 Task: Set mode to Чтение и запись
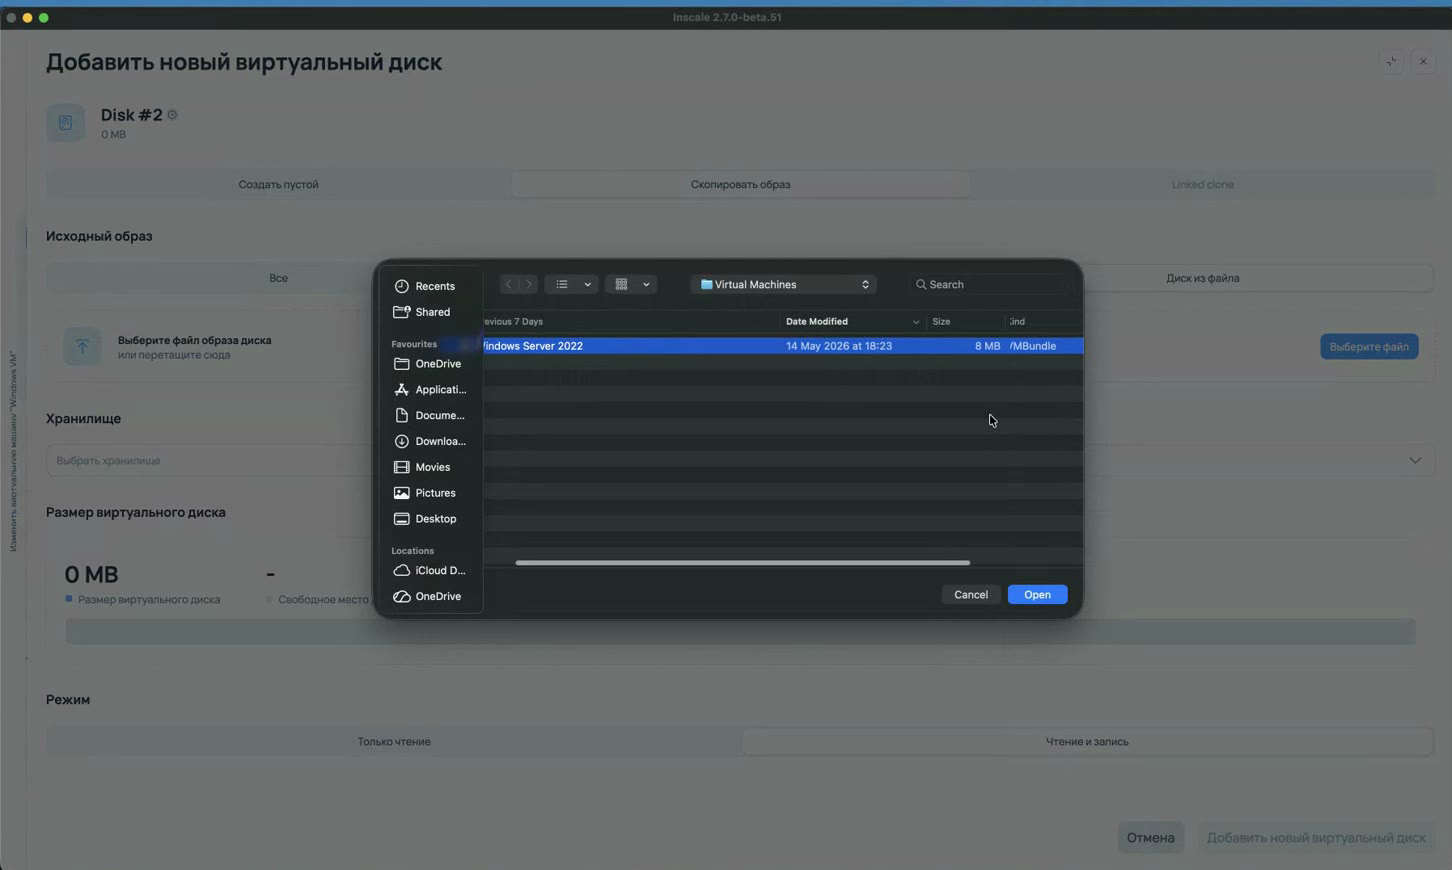tap(1087, 742)
